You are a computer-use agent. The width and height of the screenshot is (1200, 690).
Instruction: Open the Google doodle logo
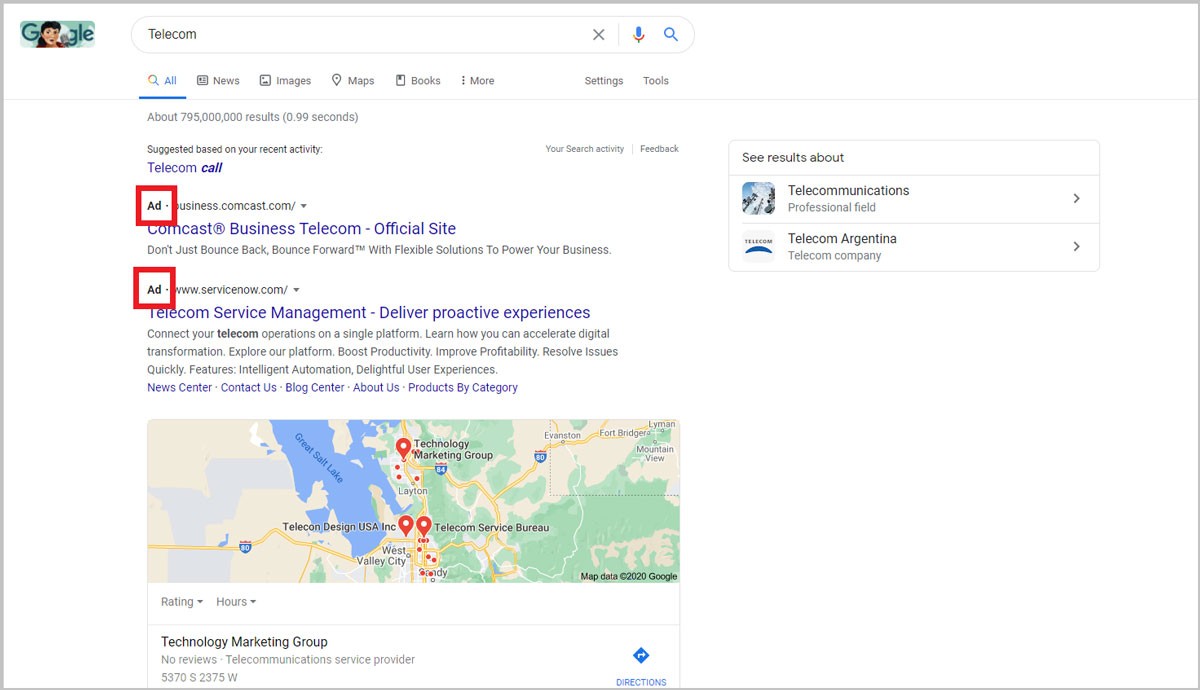pyautogui.click(x=57, y=34)
